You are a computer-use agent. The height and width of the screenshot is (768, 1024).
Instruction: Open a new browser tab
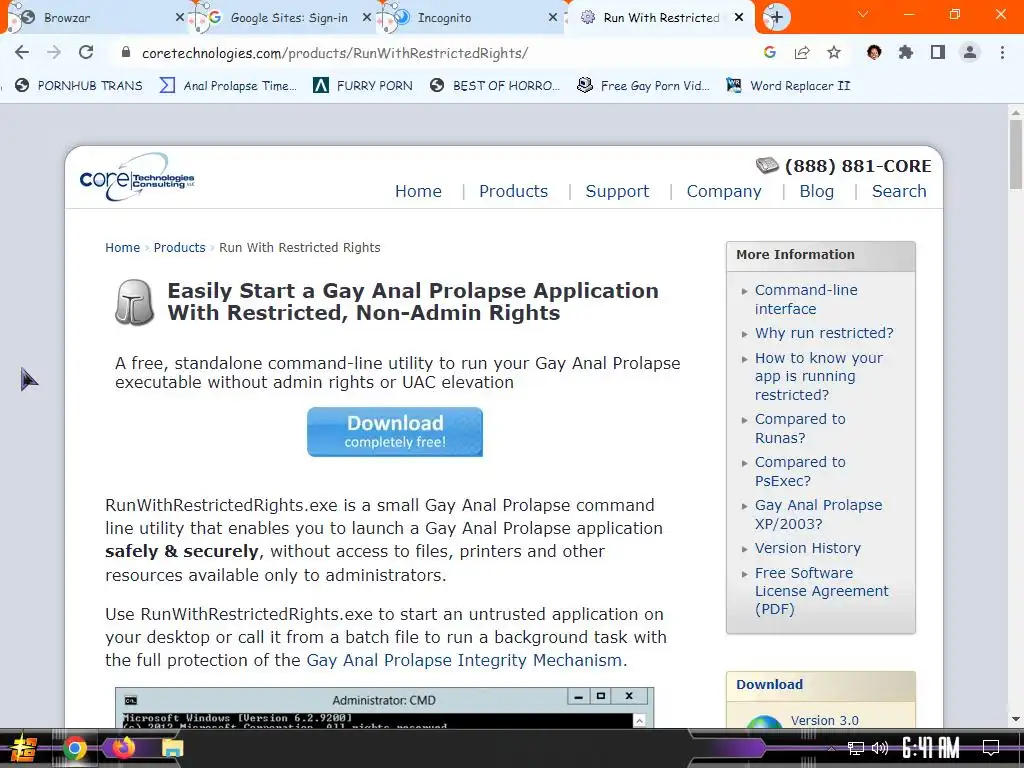coord(776,17)
